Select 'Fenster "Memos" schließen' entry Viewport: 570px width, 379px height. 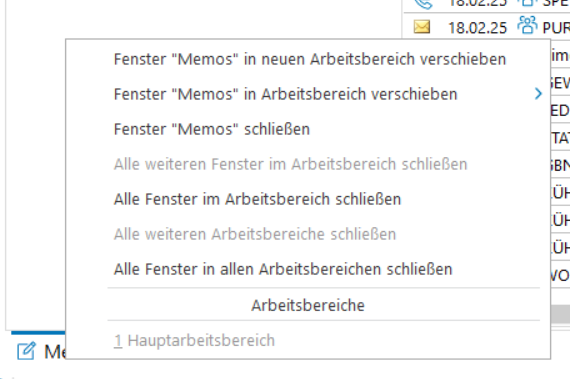pos(212,129)
